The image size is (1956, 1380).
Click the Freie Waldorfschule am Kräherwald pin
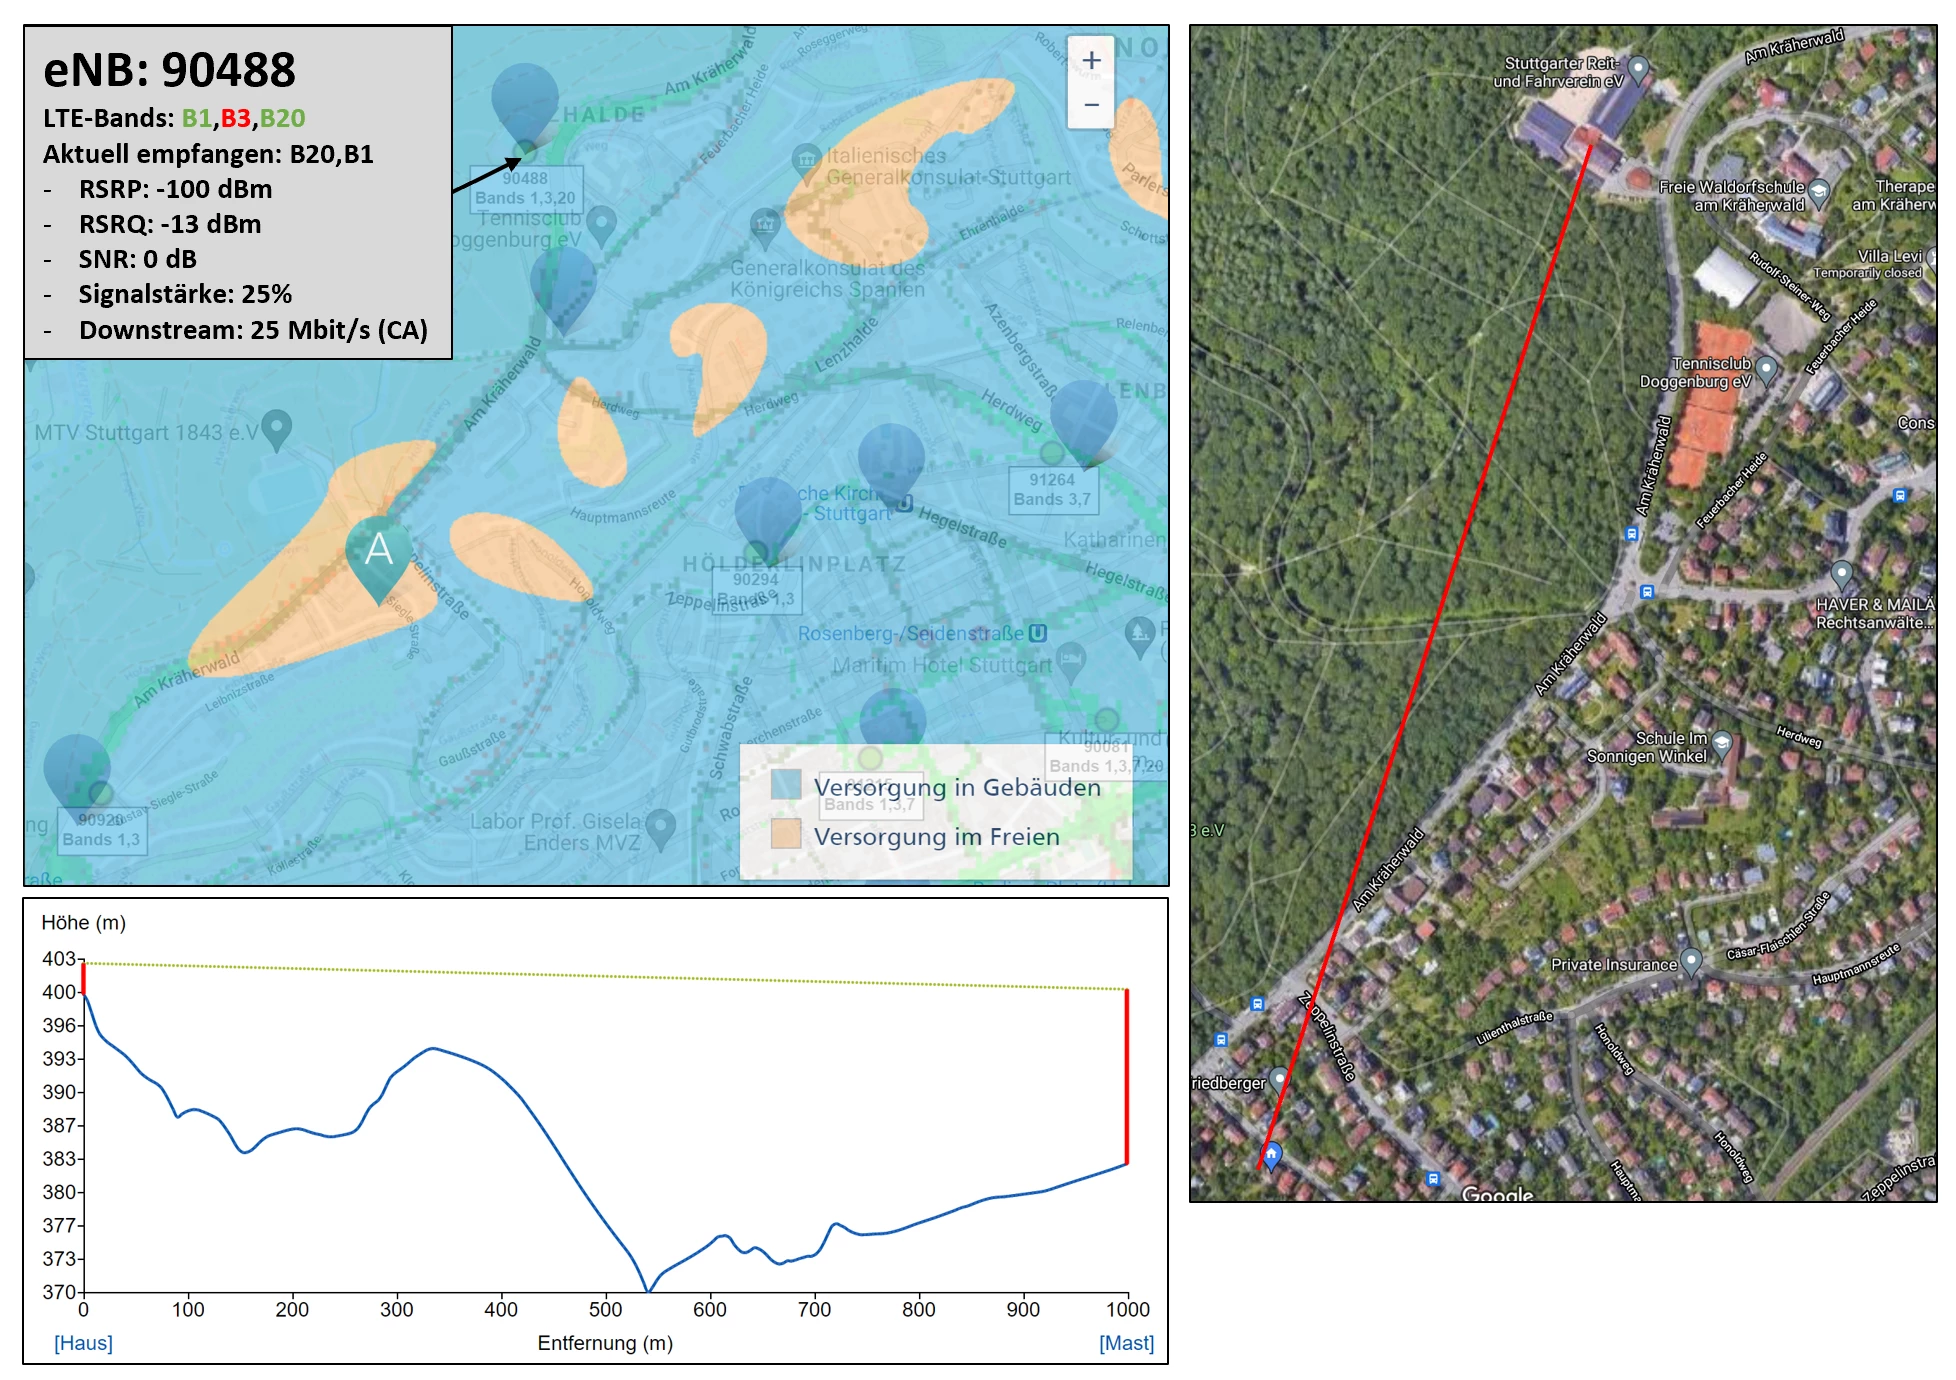click(1819, 190)
